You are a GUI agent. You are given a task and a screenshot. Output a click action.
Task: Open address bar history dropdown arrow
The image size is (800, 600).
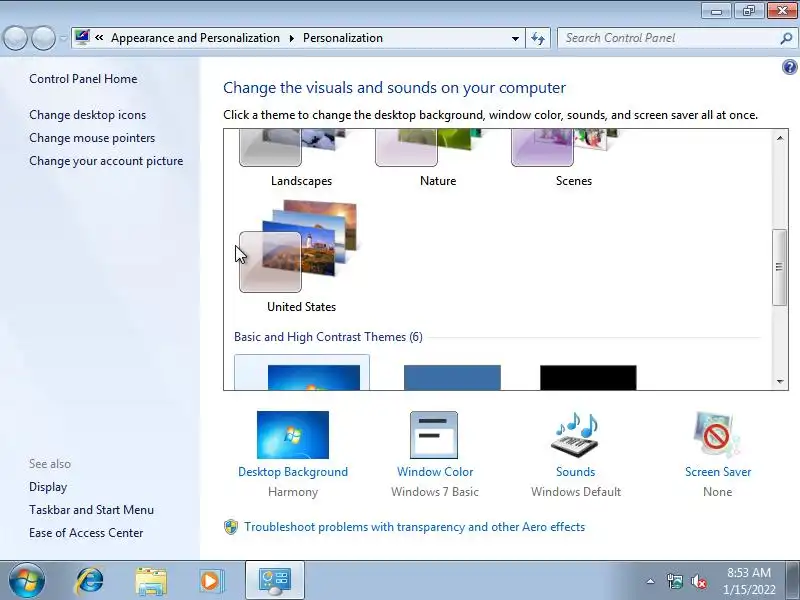[515, 38]
